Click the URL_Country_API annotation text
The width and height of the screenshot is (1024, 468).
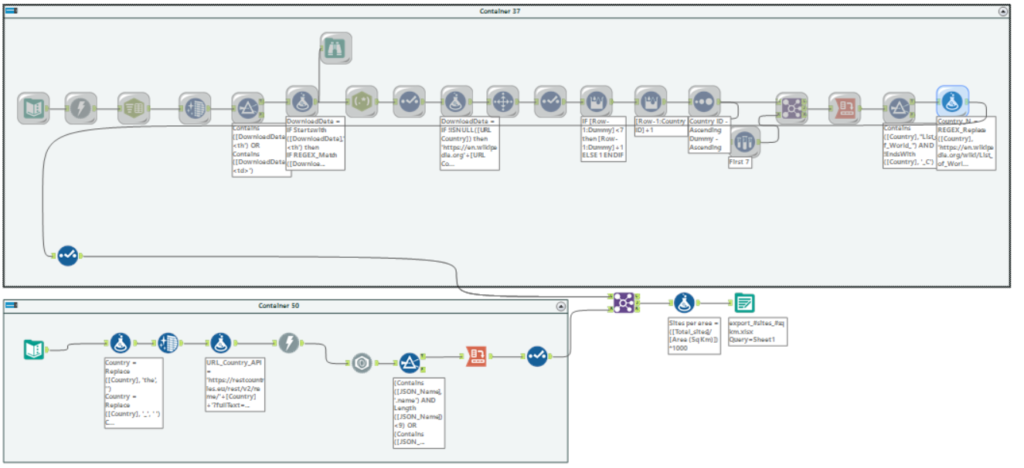[x=235, y=384]
